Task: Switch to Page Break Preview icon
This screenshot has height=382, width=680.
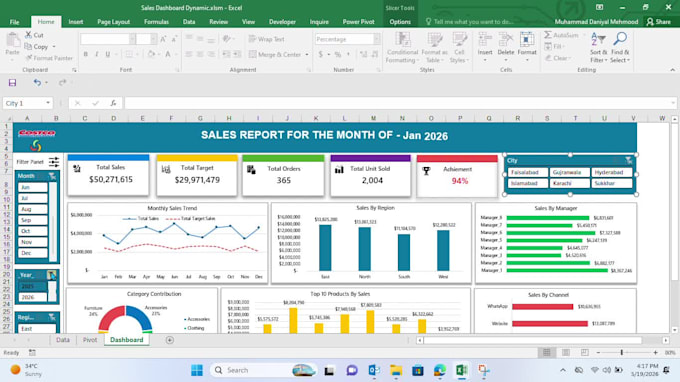Action: [x=585, y=353]
